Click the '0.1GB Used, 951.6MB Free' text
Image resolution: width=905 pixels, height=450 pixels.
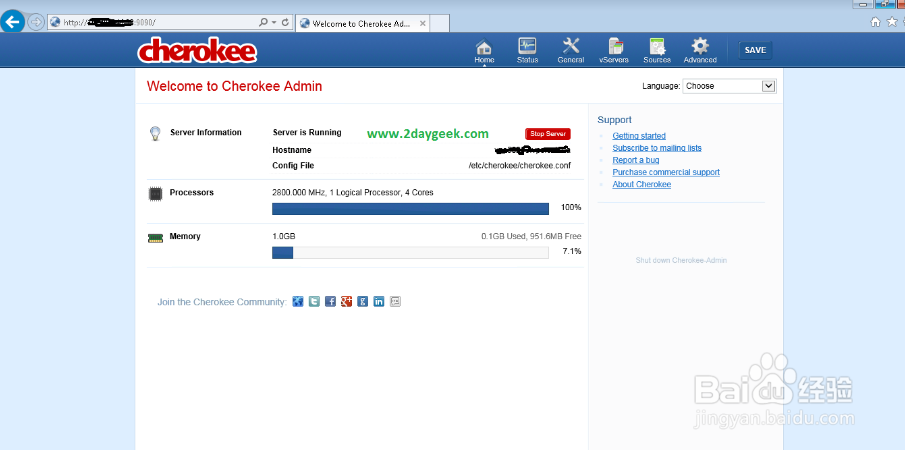coord(532,237)
